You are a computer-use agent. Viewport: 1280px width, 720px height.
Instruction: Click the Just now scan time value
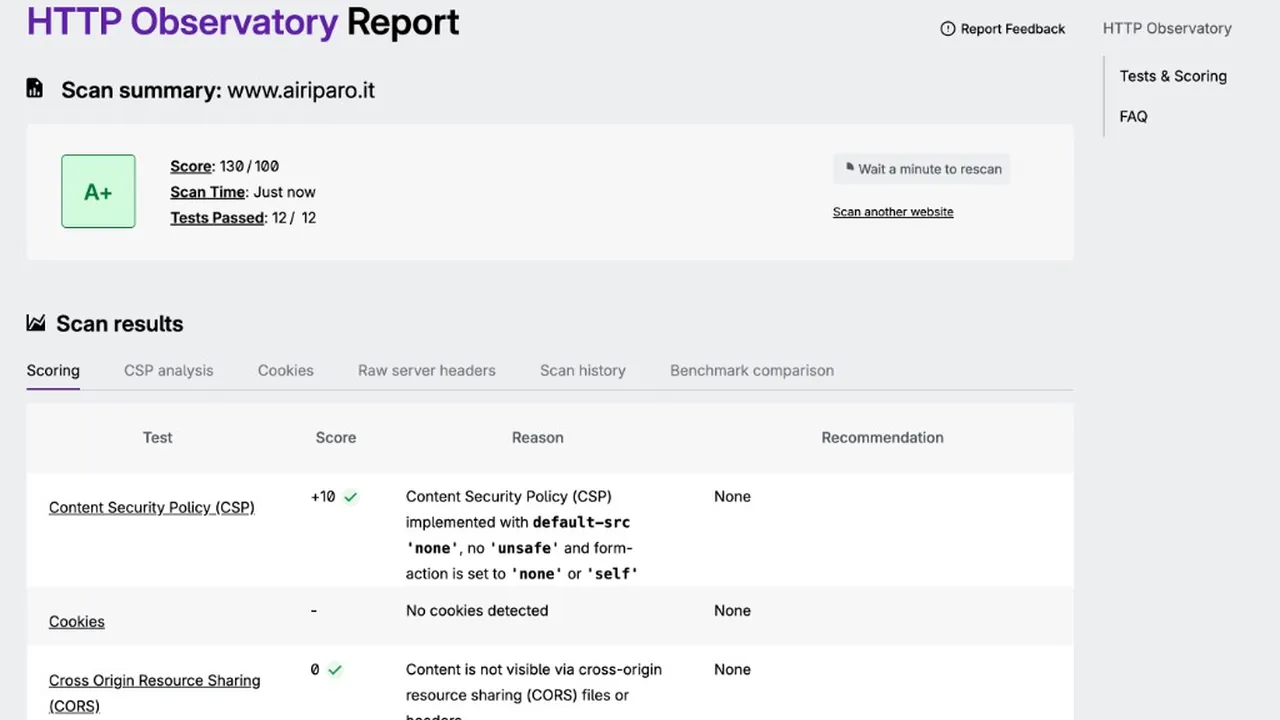[x=283, y=192]
